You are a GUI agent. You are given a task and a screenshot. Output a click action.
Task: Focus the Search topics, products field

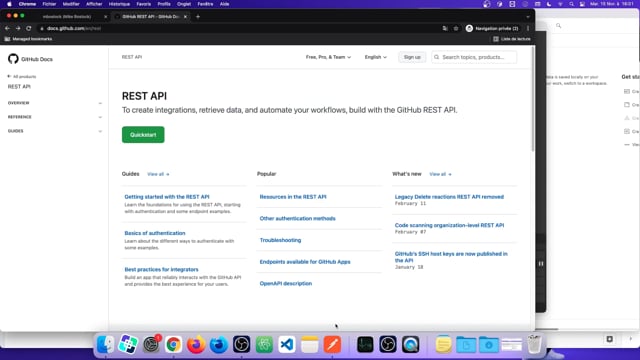474,57
